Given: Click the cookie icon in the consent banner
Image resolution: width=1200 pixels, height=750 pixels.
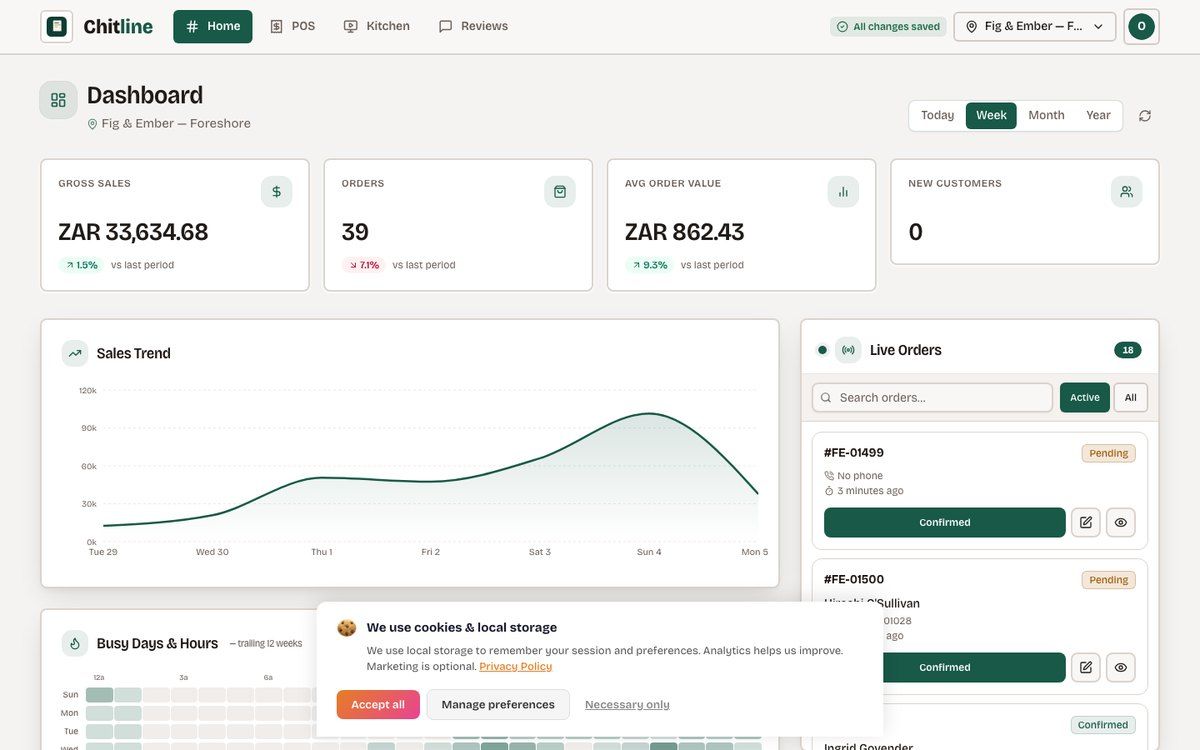Looking at the screenshot, I should coord(347,628).
